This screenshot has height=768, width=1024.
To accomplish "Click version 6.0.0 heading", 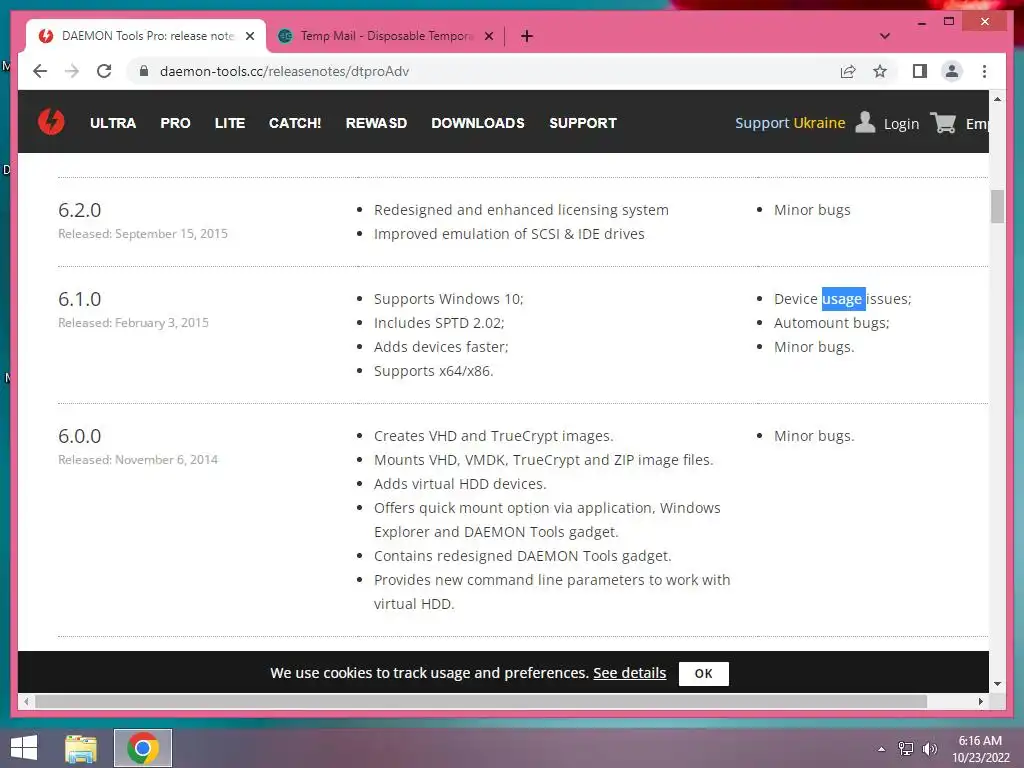I will (x=80, y=436).
